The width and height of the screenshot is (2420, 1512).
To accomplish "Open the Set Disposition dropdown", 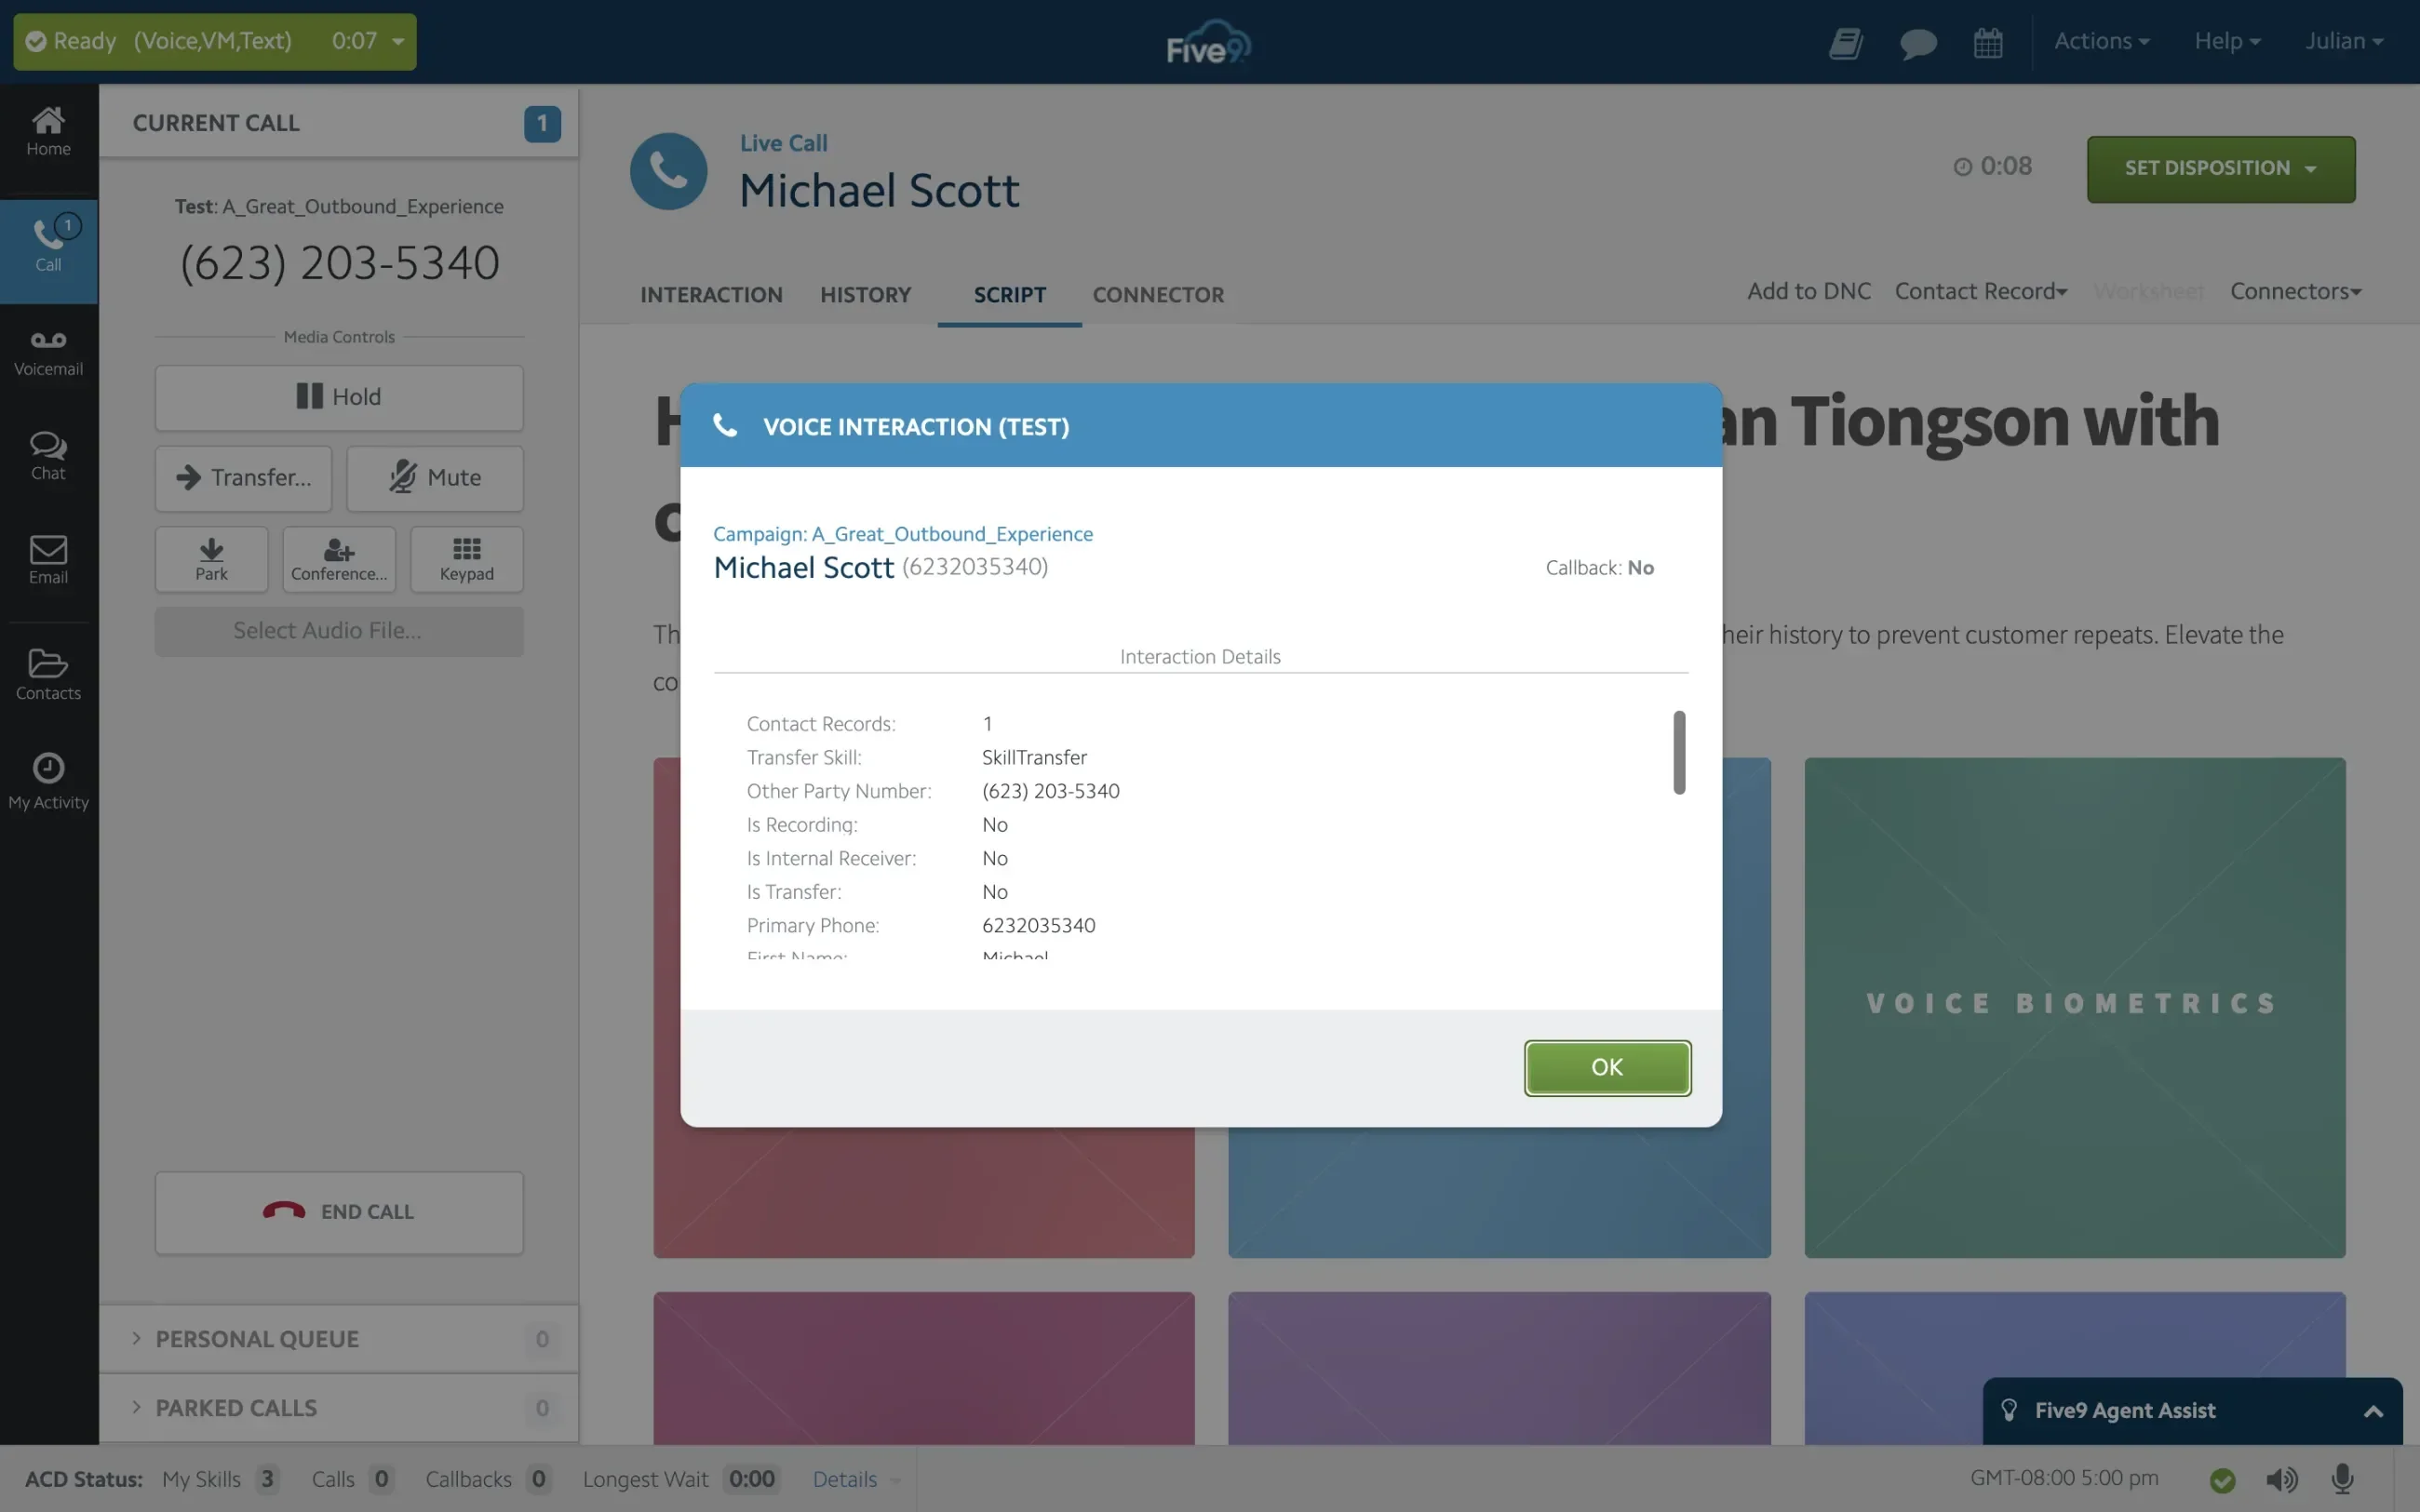I will (2220, 168).
